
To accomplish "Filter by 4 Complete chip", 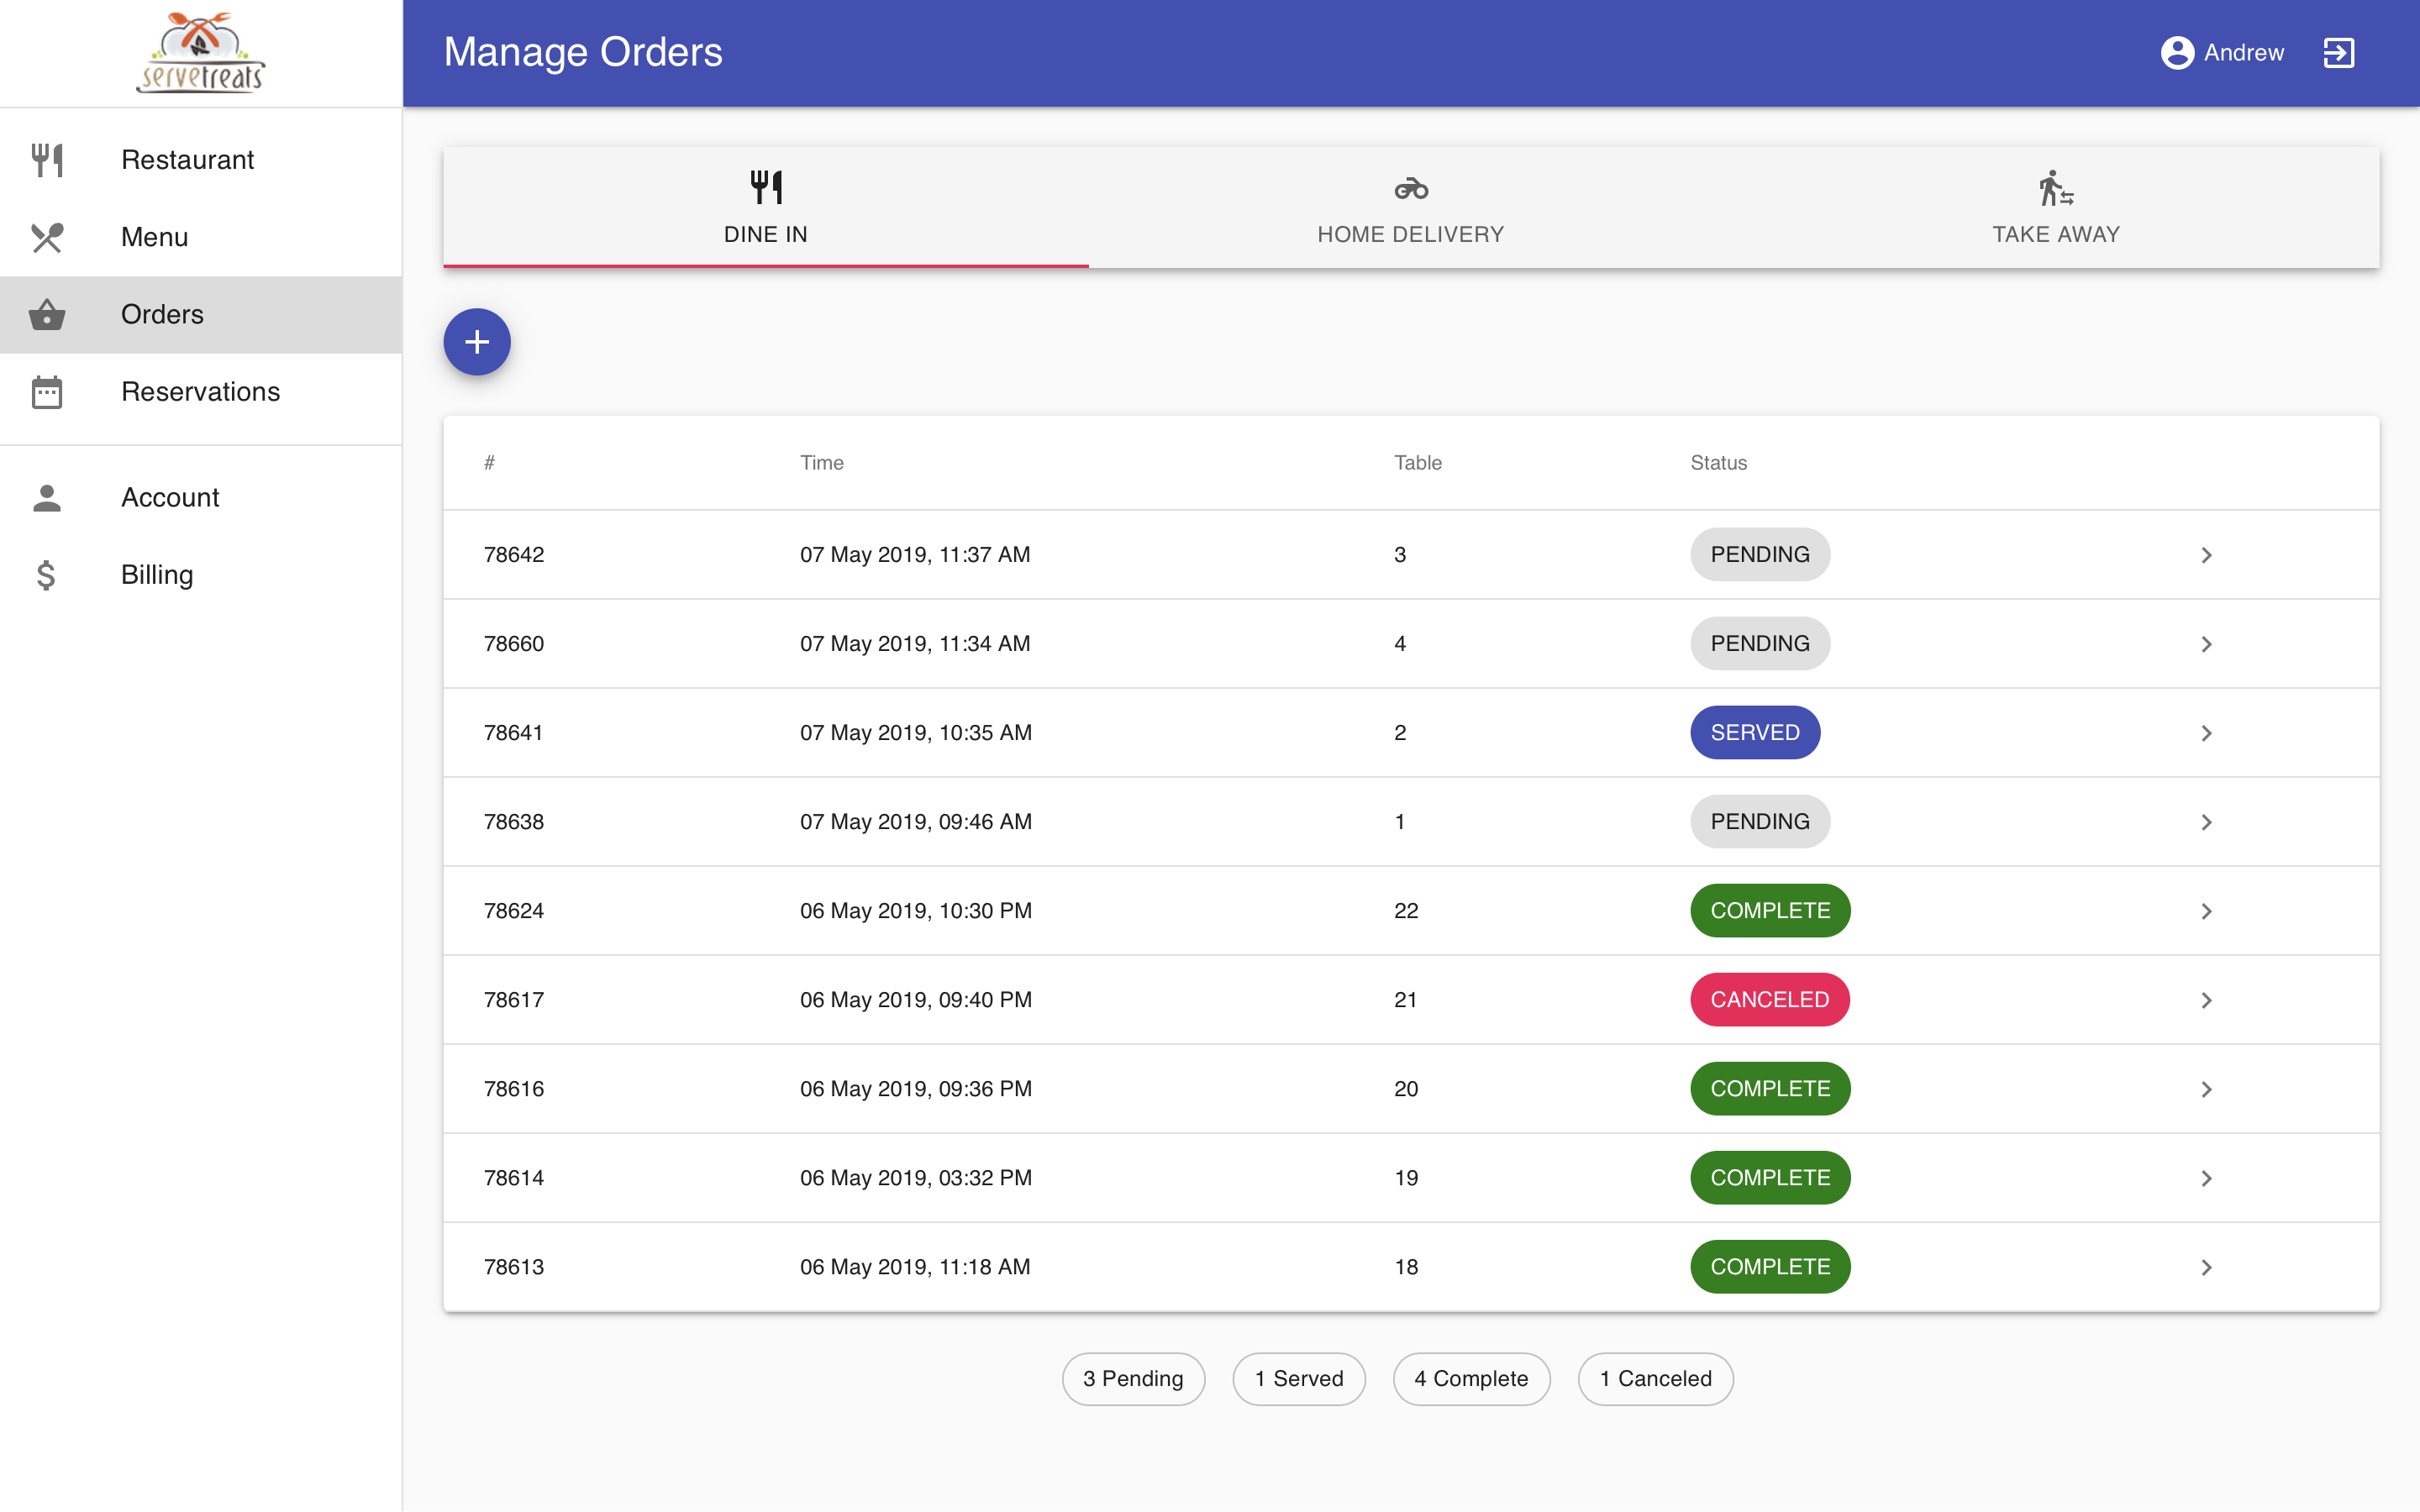I will coord(1471,1379).
